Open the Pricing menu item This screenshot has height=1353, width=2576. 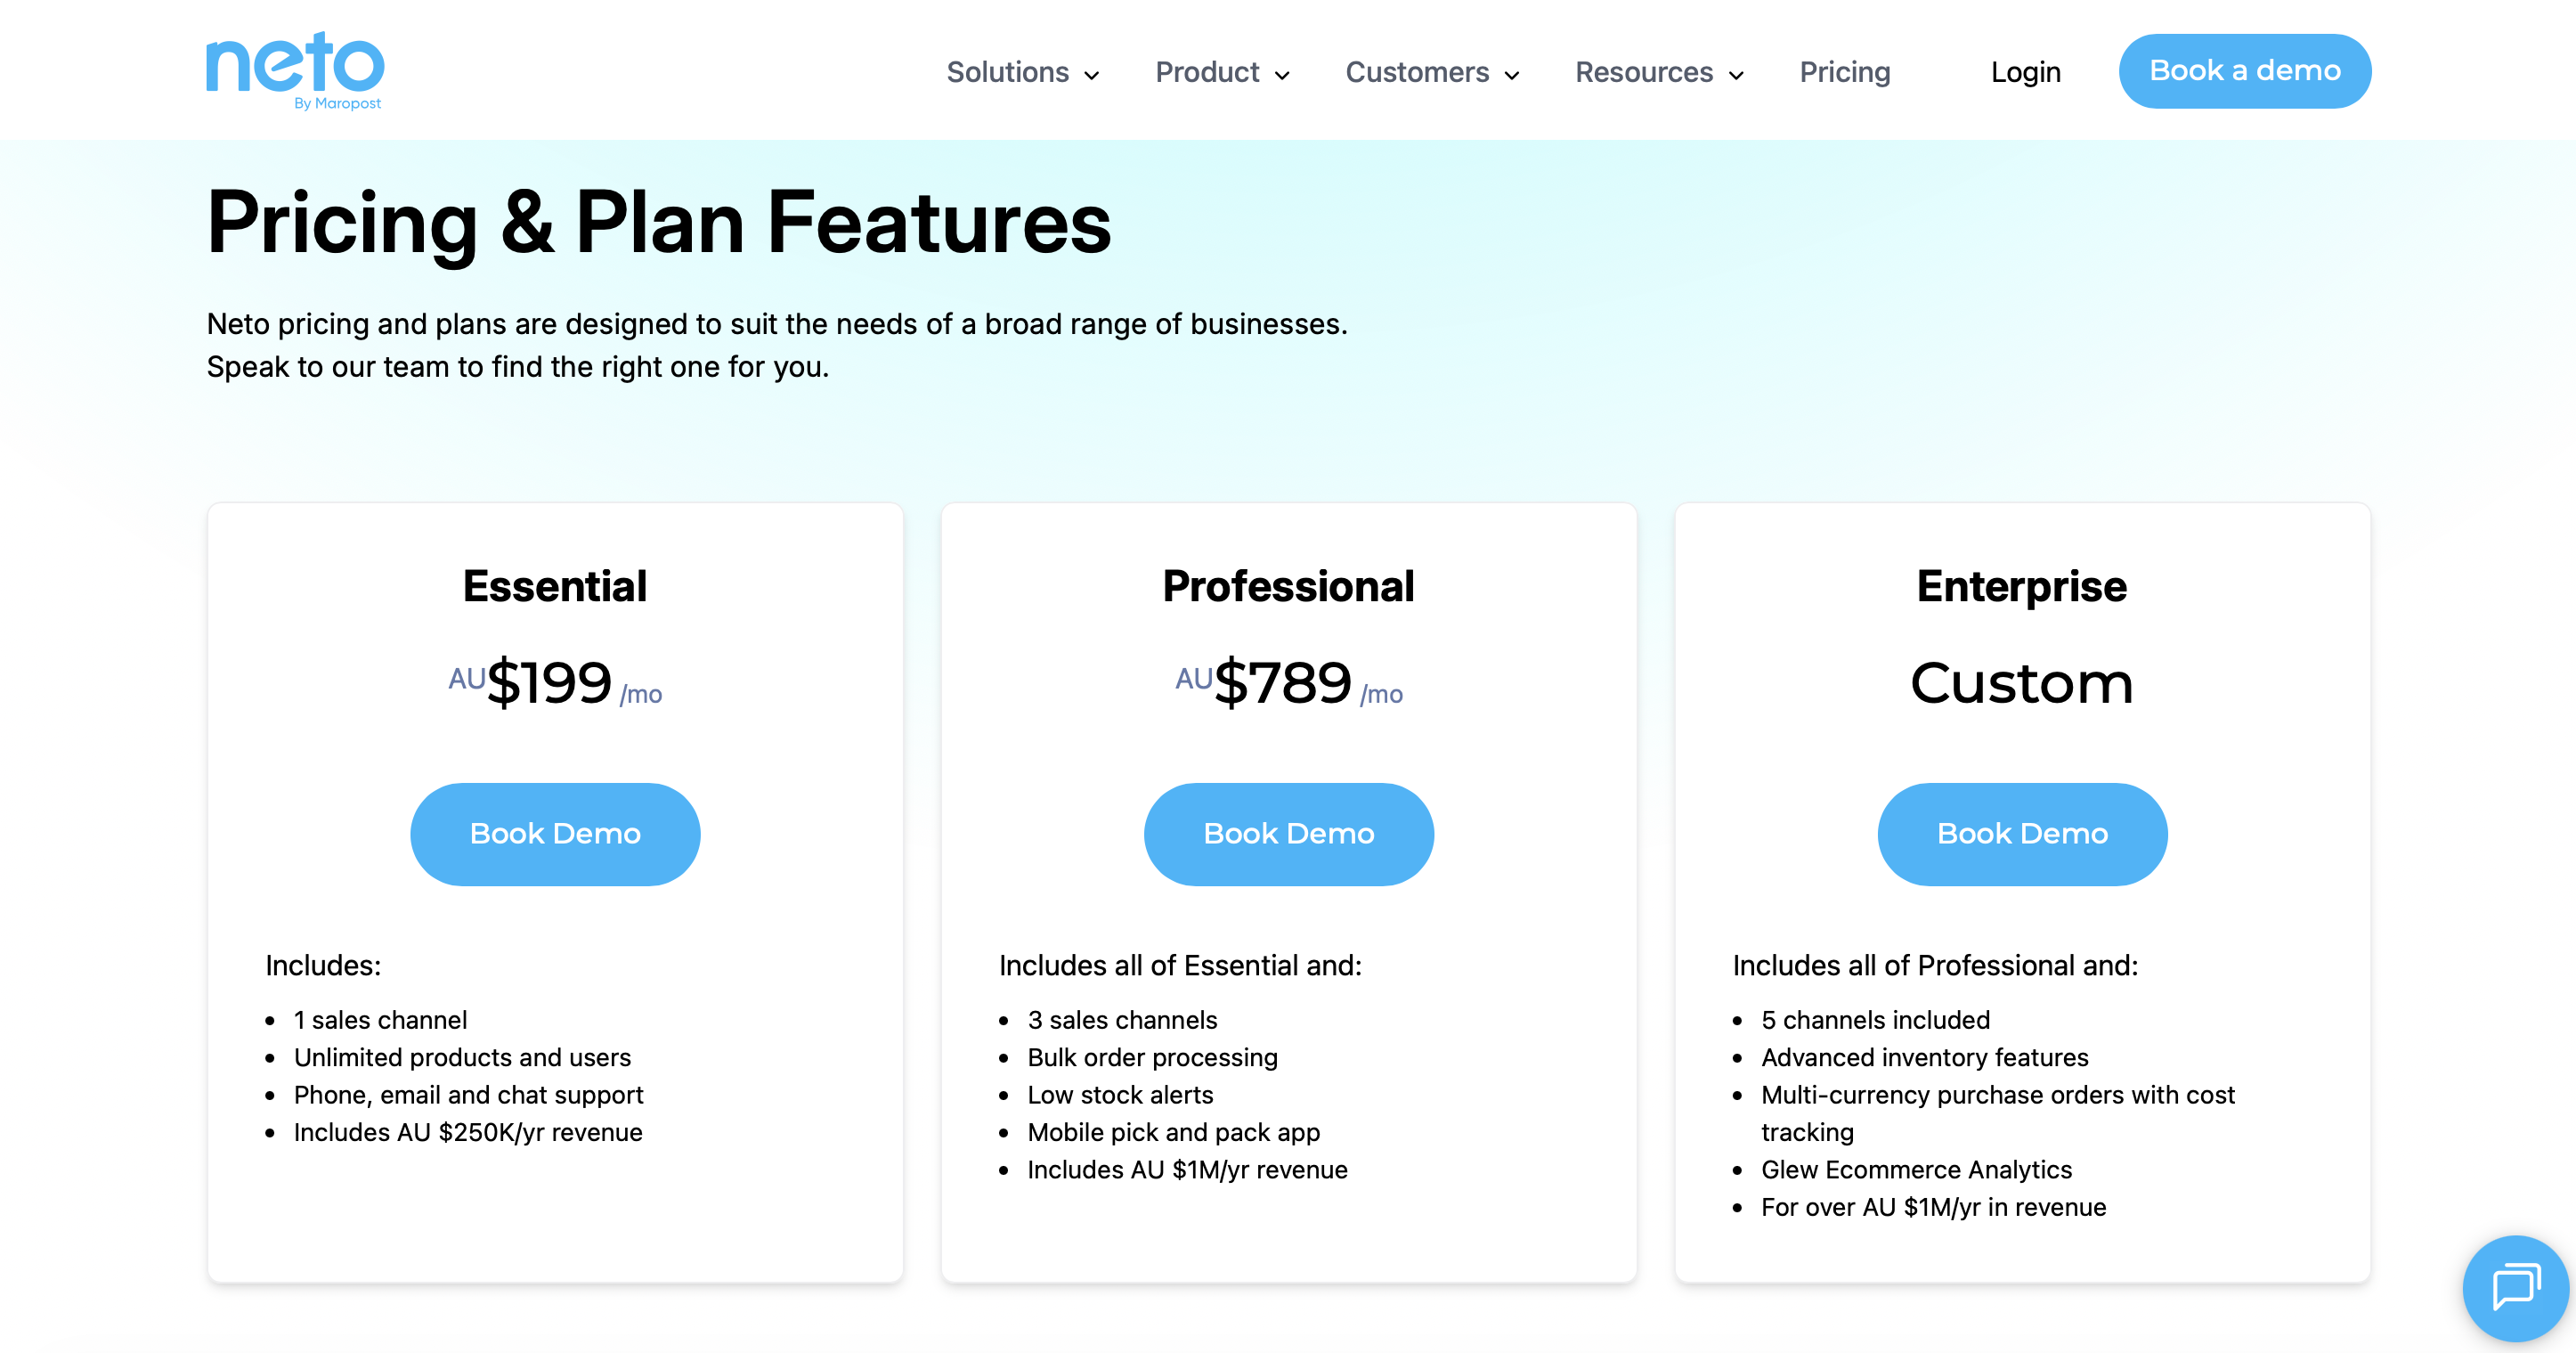click(1844, 72)
